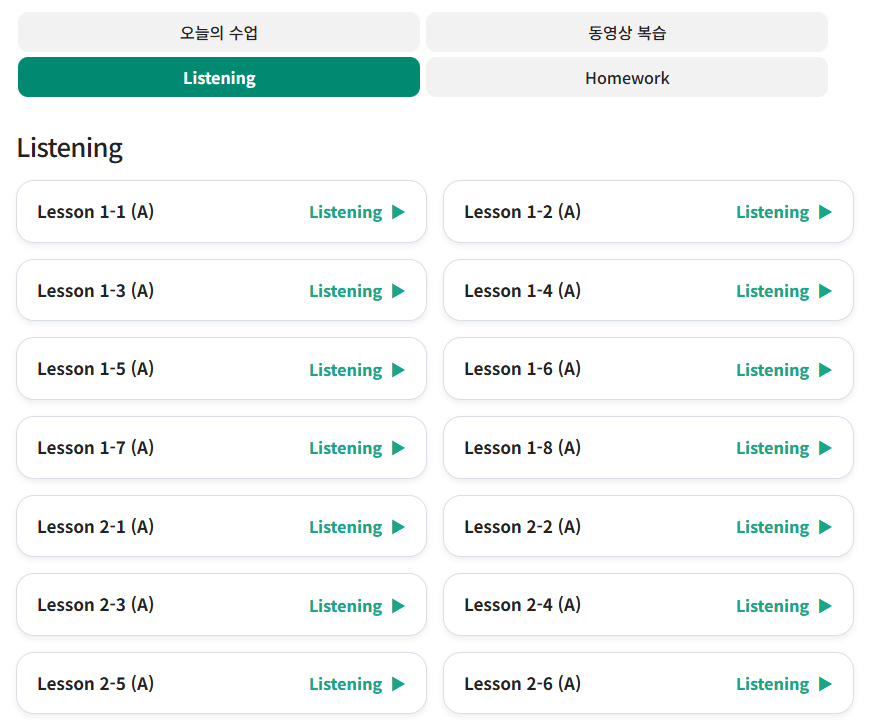Click the play arrow beside Lesson 1-5 (A)
The width and height of the screenshot is (870, 720).
pos(398,369)
